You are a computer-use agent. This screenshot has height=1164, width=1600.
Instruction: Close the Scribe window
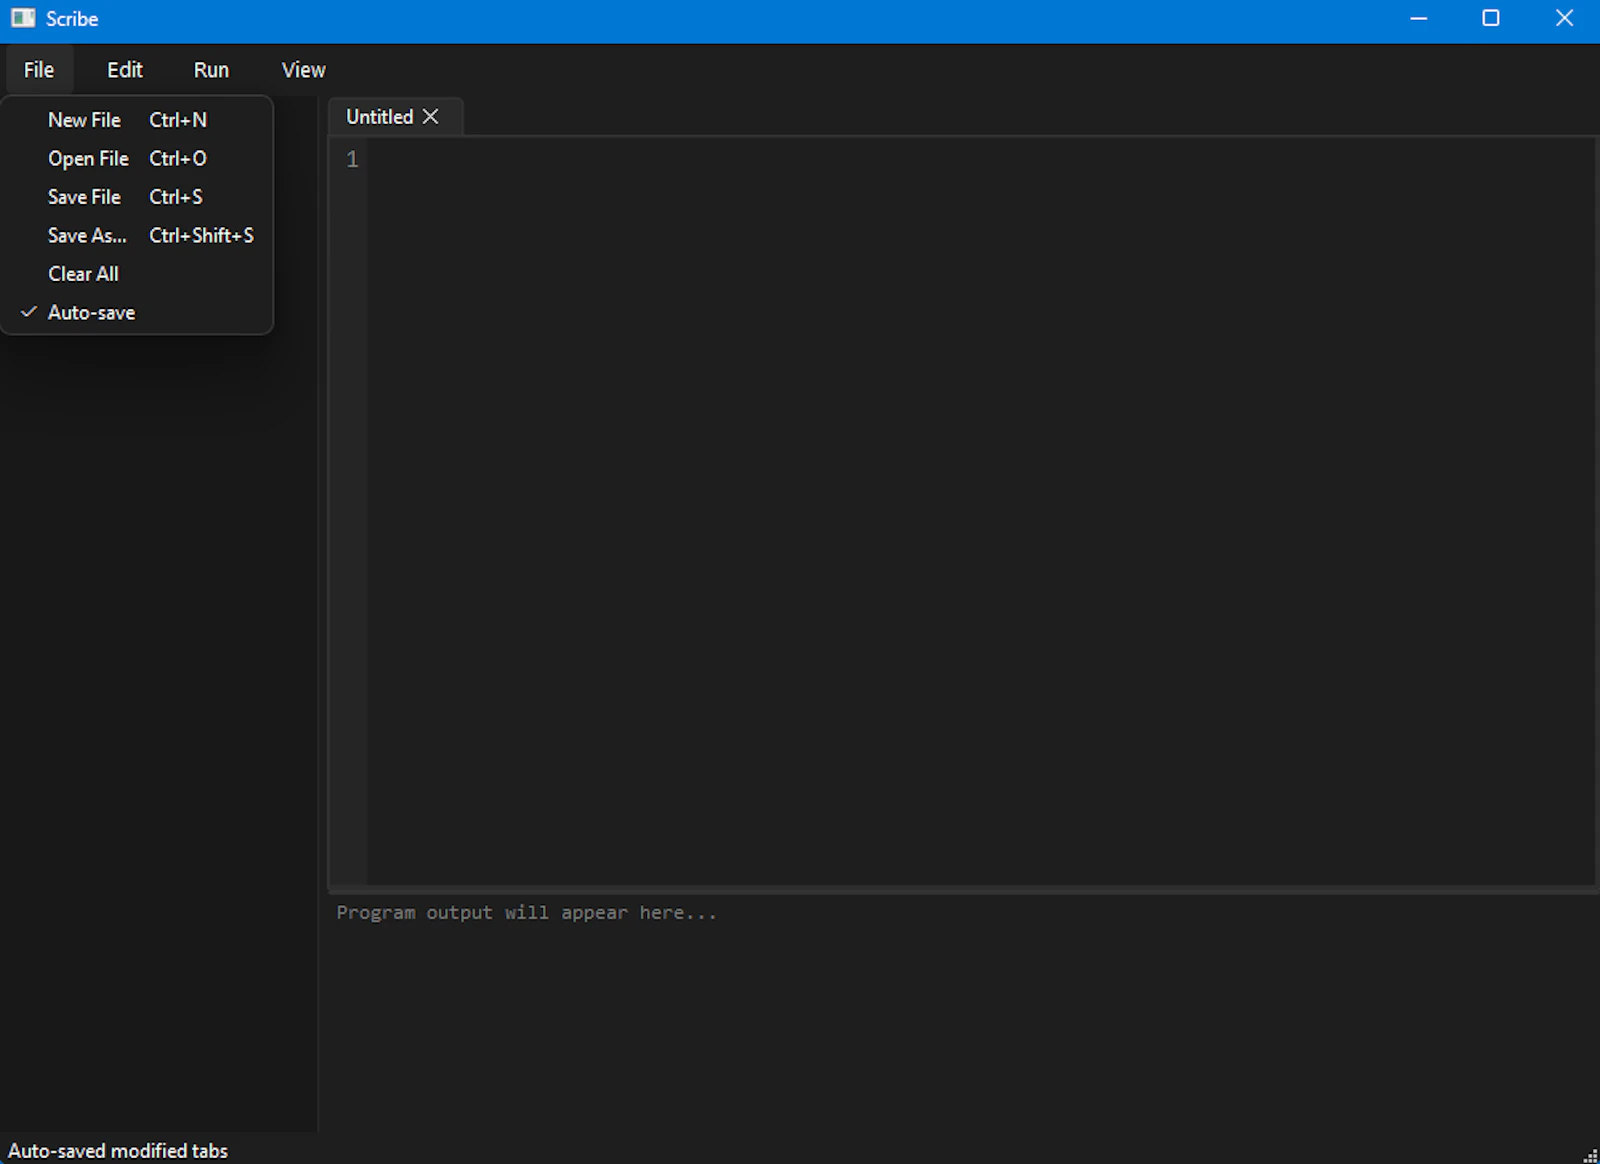point(1564,18)
